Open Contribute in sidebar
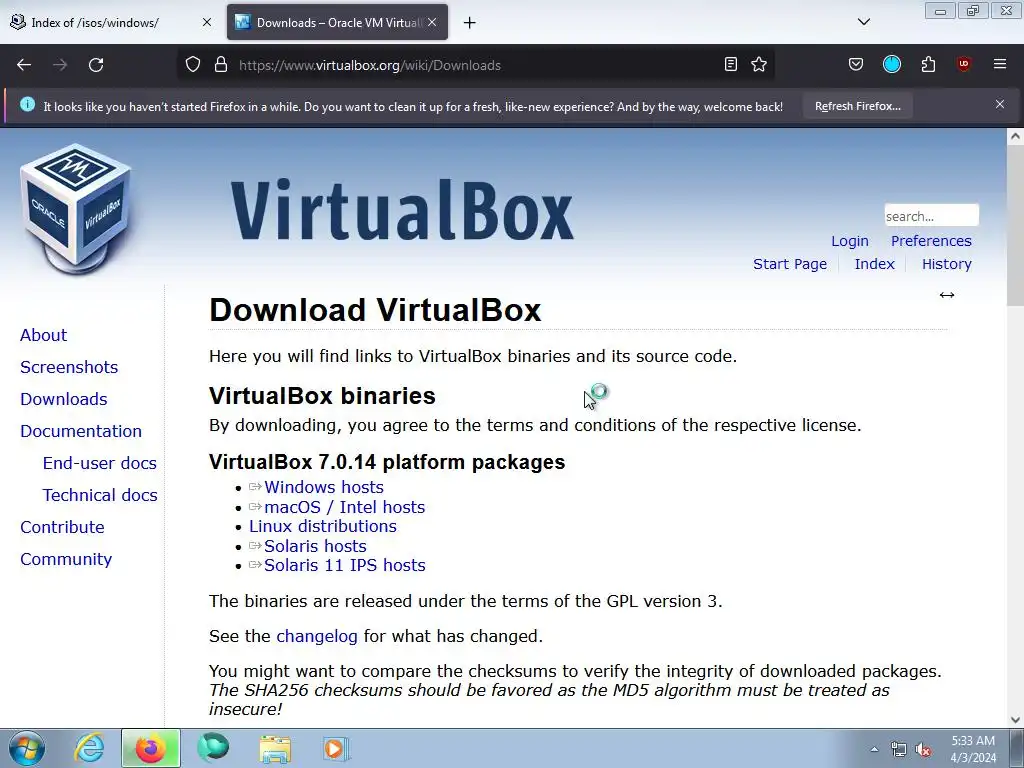Viewport: 1024px width, 768px height. coord(62,527)
